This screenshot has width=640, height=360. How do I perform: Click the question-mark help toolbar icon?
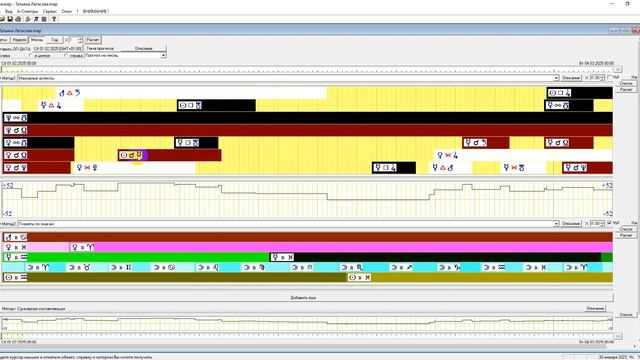(54, 19)
